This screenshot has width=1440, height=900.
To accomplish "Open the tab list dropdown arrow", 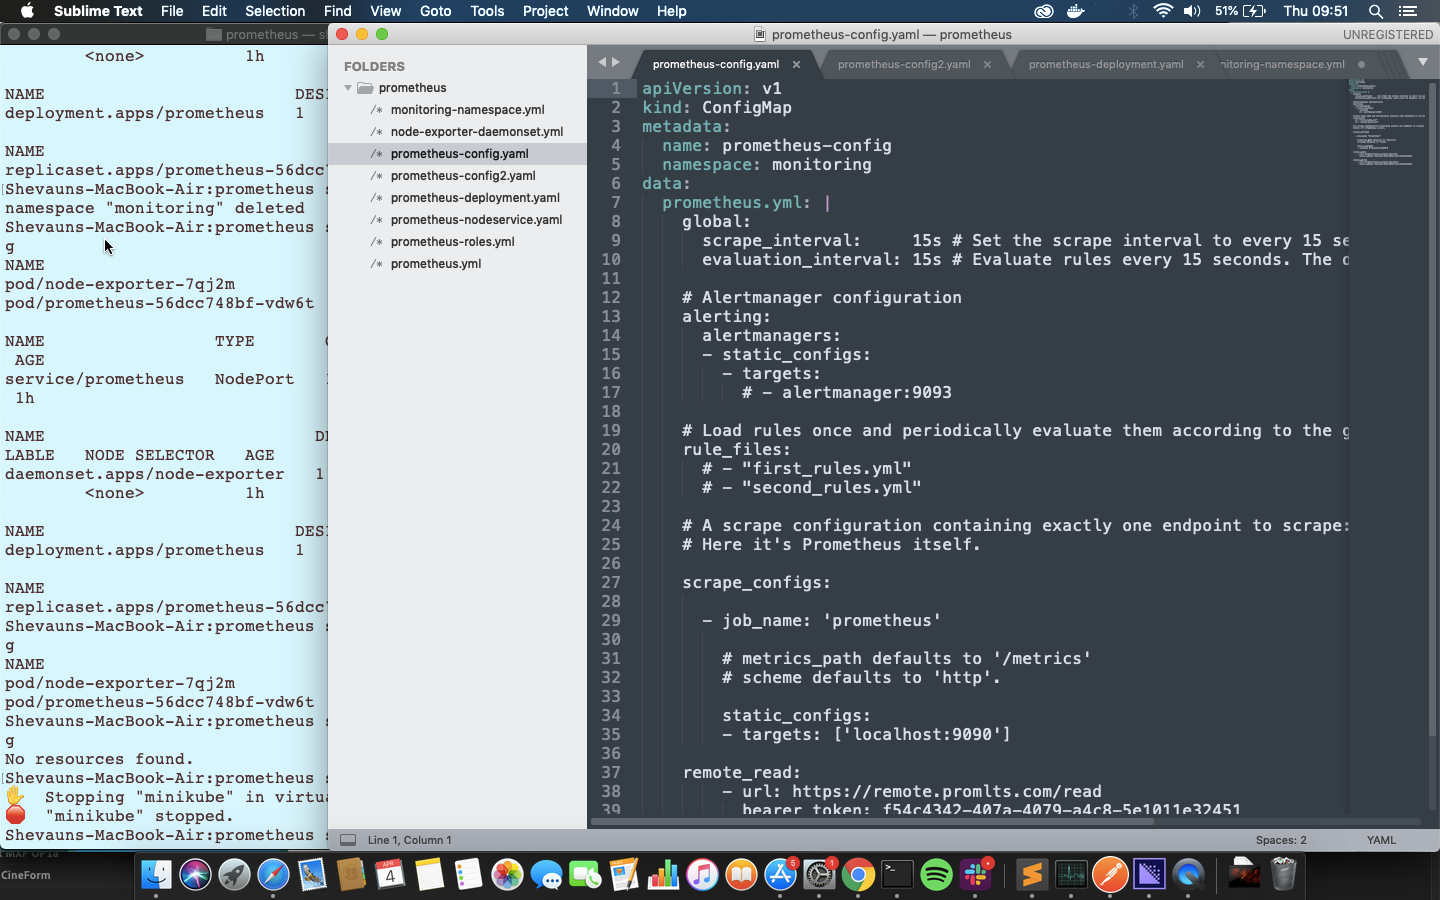I will coord(1423,62).
